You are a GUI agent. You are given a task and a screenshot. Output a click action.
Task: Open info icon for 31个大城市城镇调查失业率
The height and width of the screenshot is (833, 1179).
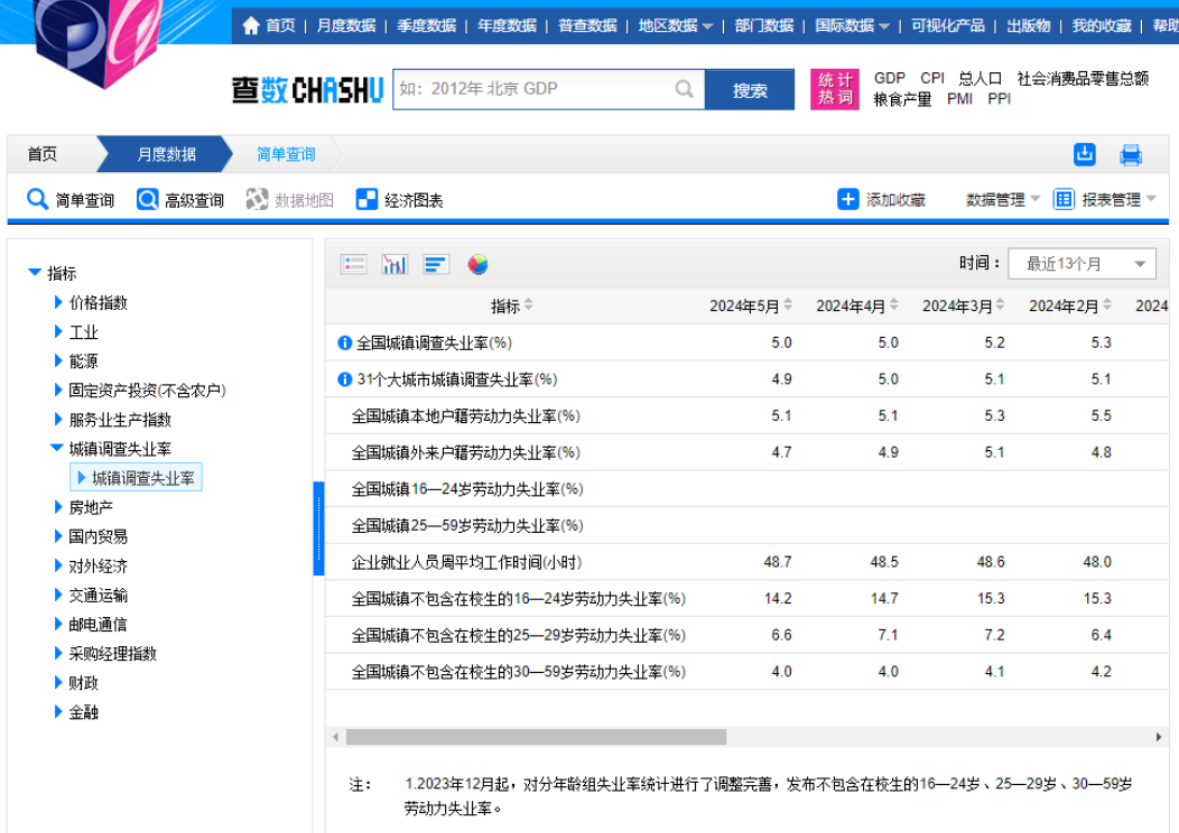[345, 380]
